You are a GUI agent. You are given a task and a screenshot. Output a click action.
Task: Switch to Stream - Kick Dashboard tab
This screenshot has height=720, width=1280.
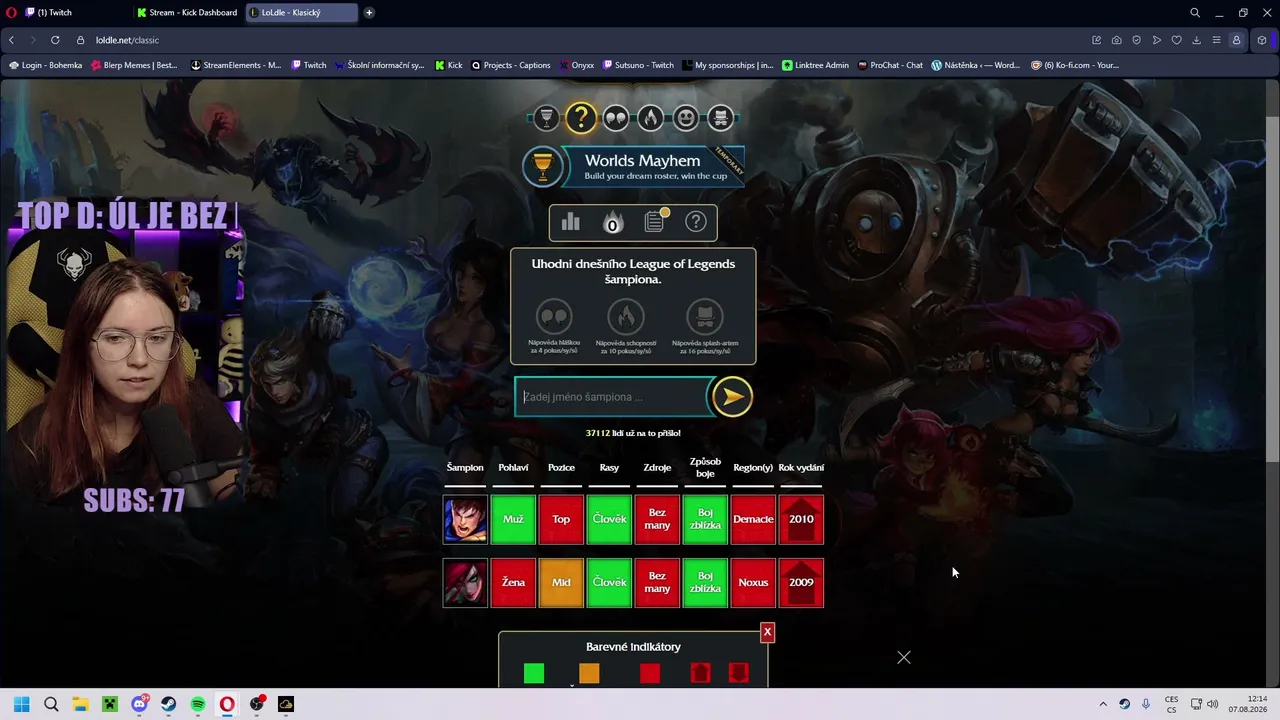click(187, 13)
